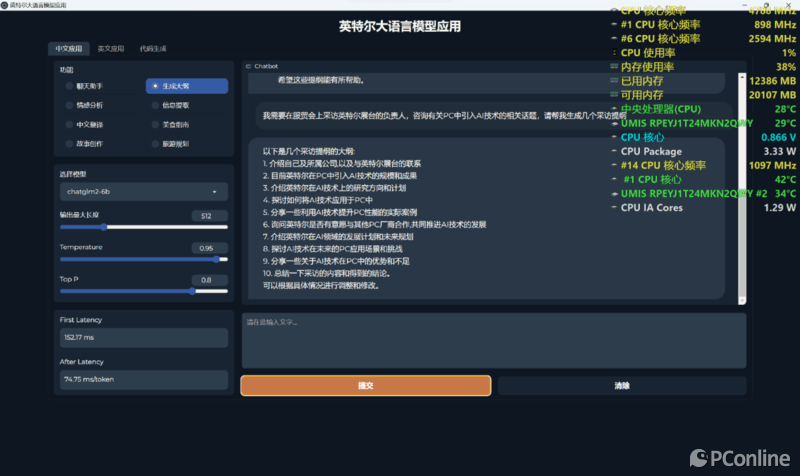Viewport: 800px width, 476px height.
Task: Choose the 情感分析 radio button
Action: [x=69, y=105]
